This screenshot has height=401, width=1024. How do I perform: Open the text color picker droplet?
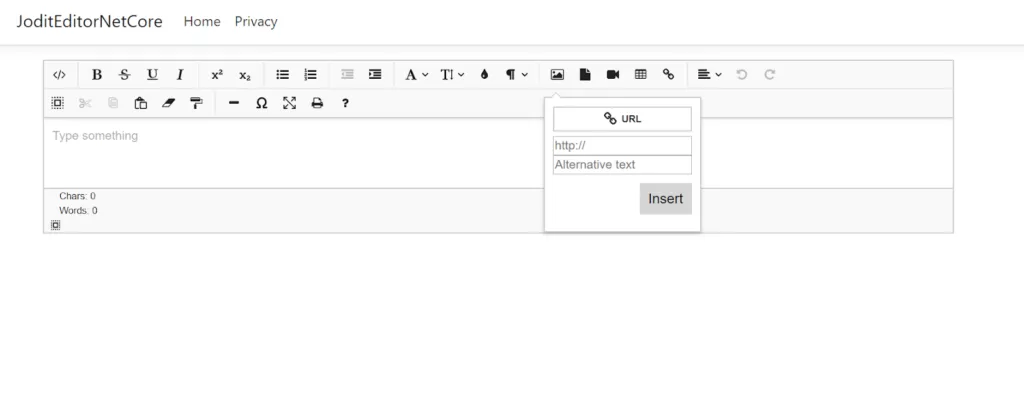[x=485, y=75]
